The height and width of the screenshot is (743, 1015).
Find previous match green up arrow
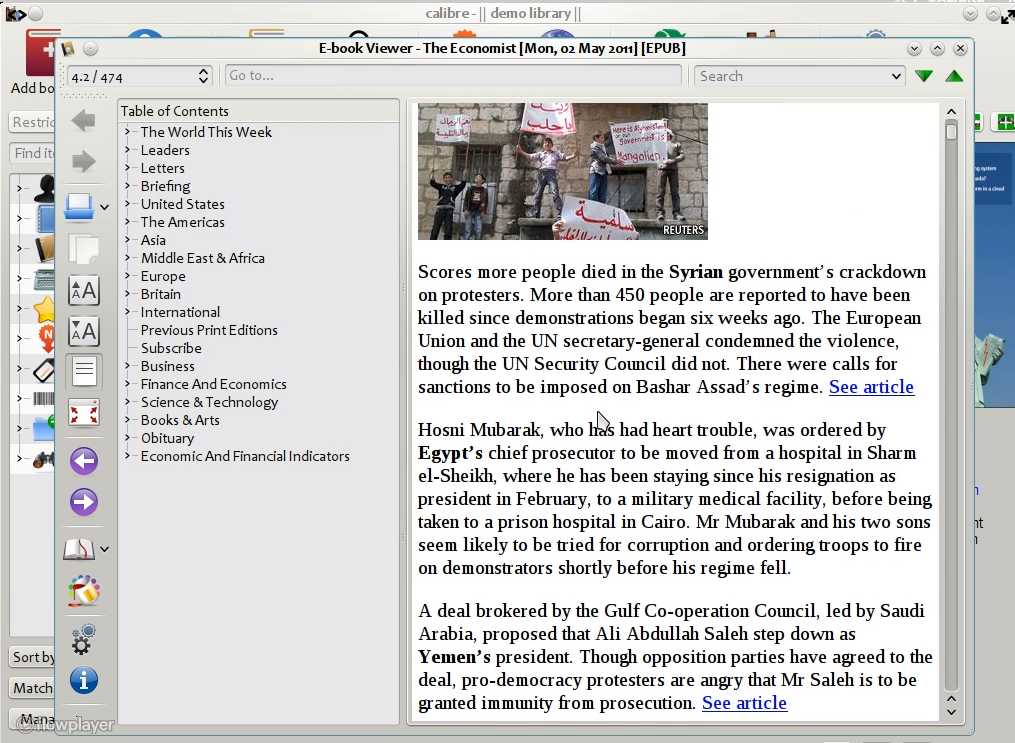click(x=954, y=76)
